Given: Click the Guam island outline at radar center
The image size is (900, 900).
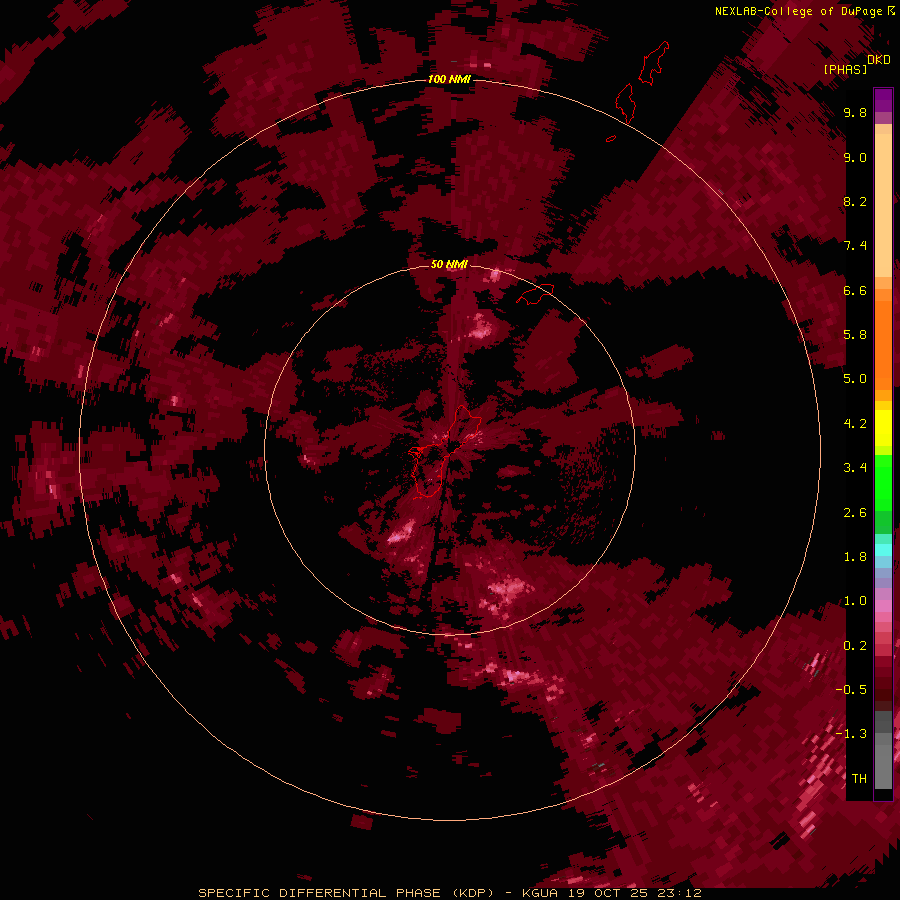Looking at the screenshot, I should (445, 452).
